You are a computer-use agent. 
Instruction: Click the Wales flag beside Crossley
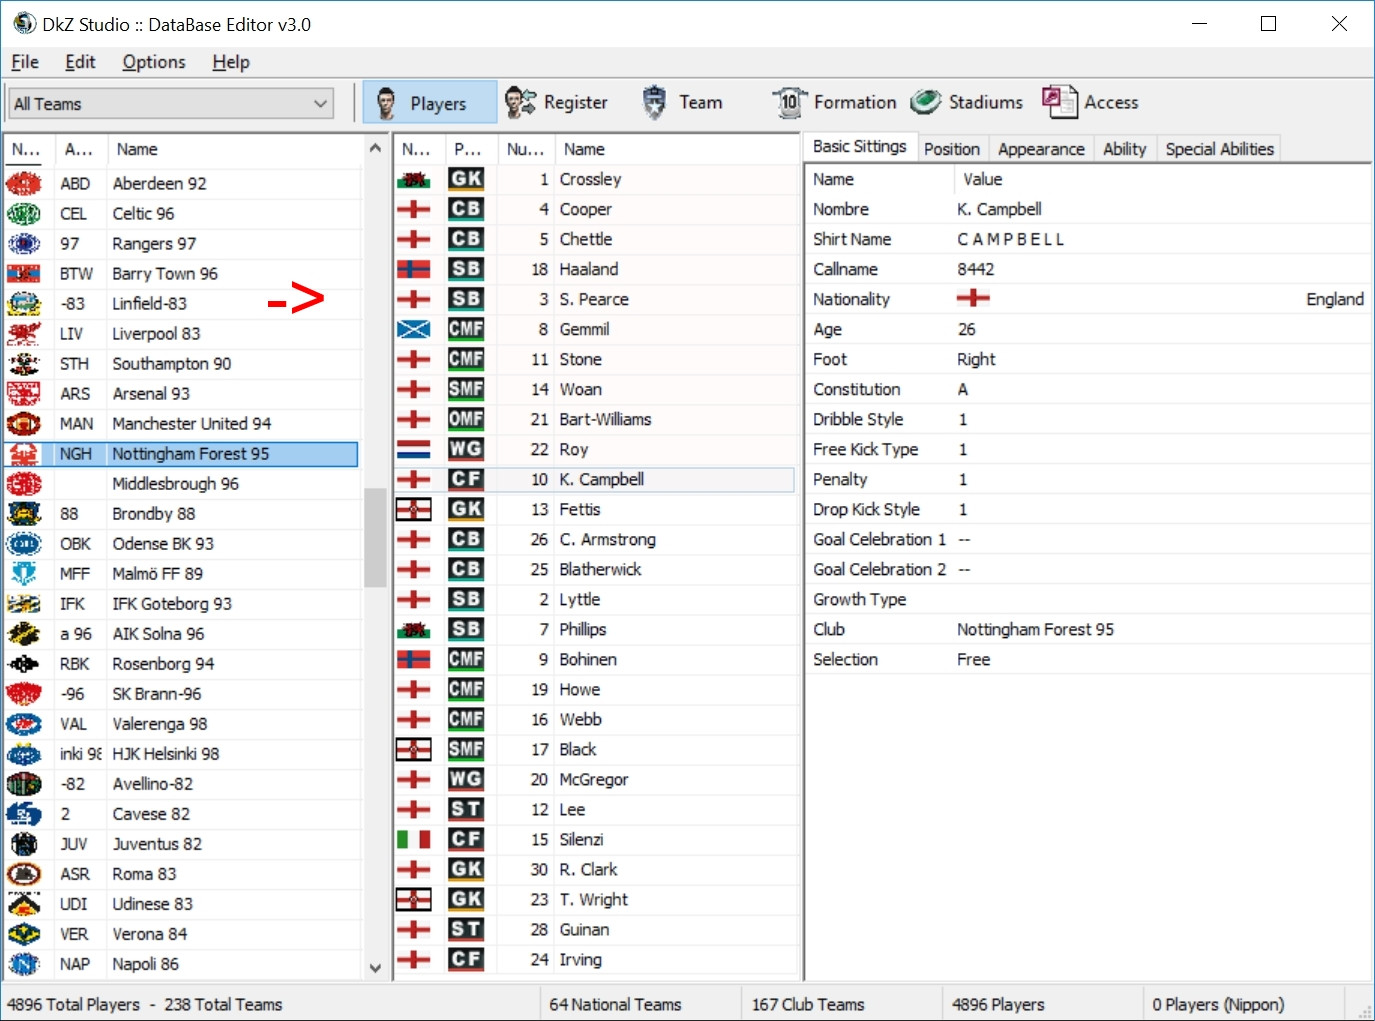[x=414, y=179]
